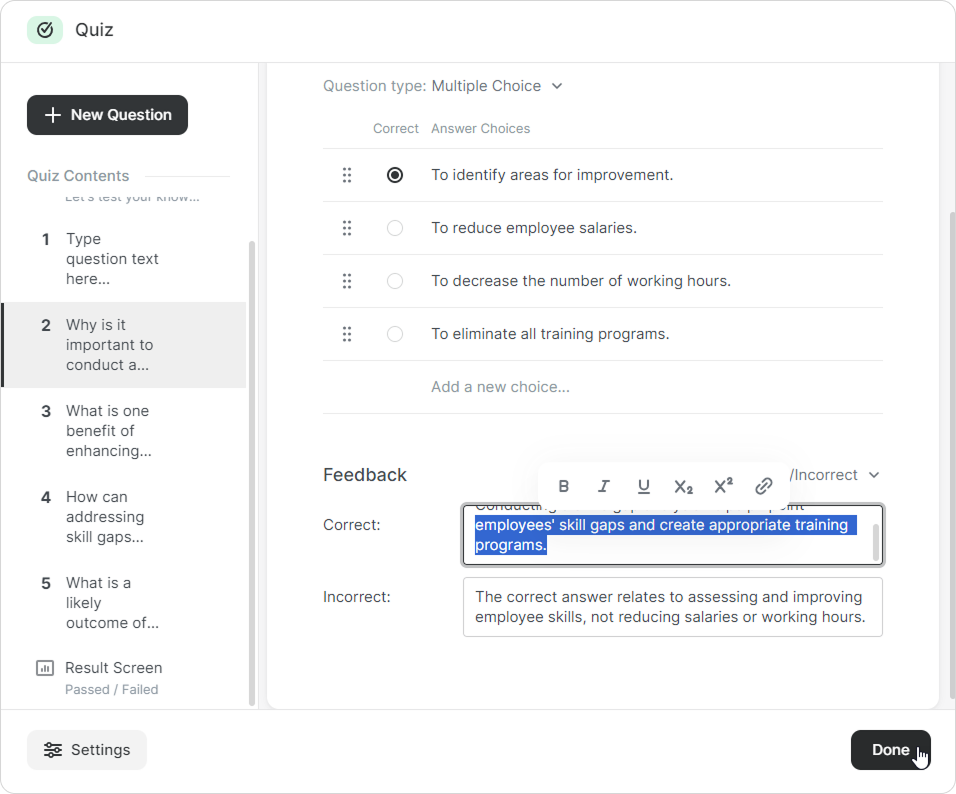Apply superscript formatting
This screenshot has height=794, width=956.
pos(723,486)
